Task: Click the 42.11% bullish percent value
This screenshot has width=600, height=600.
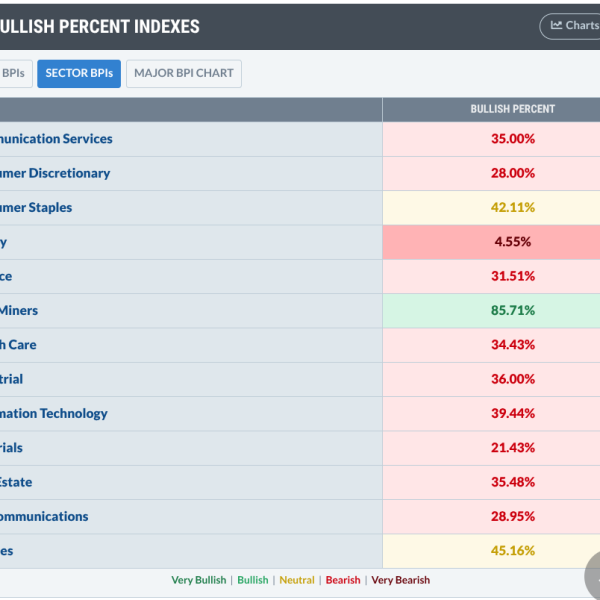Action: (513, 207)
